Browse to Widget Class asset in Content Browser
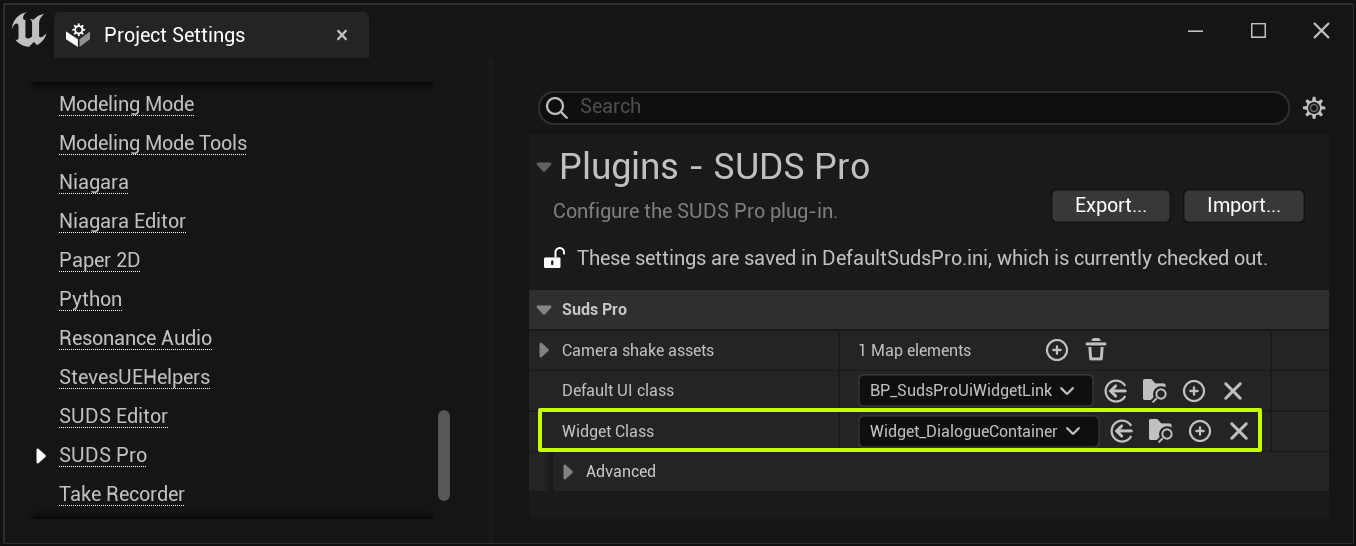 [x=1160, y=431]
